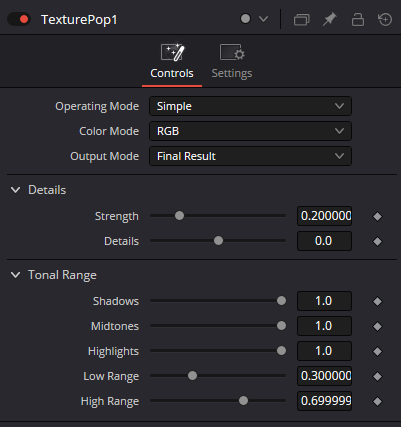Click the TexturePop1 node name
This screenshot has width=401, height=427.
pyautogui.click(x=79, y=20)
